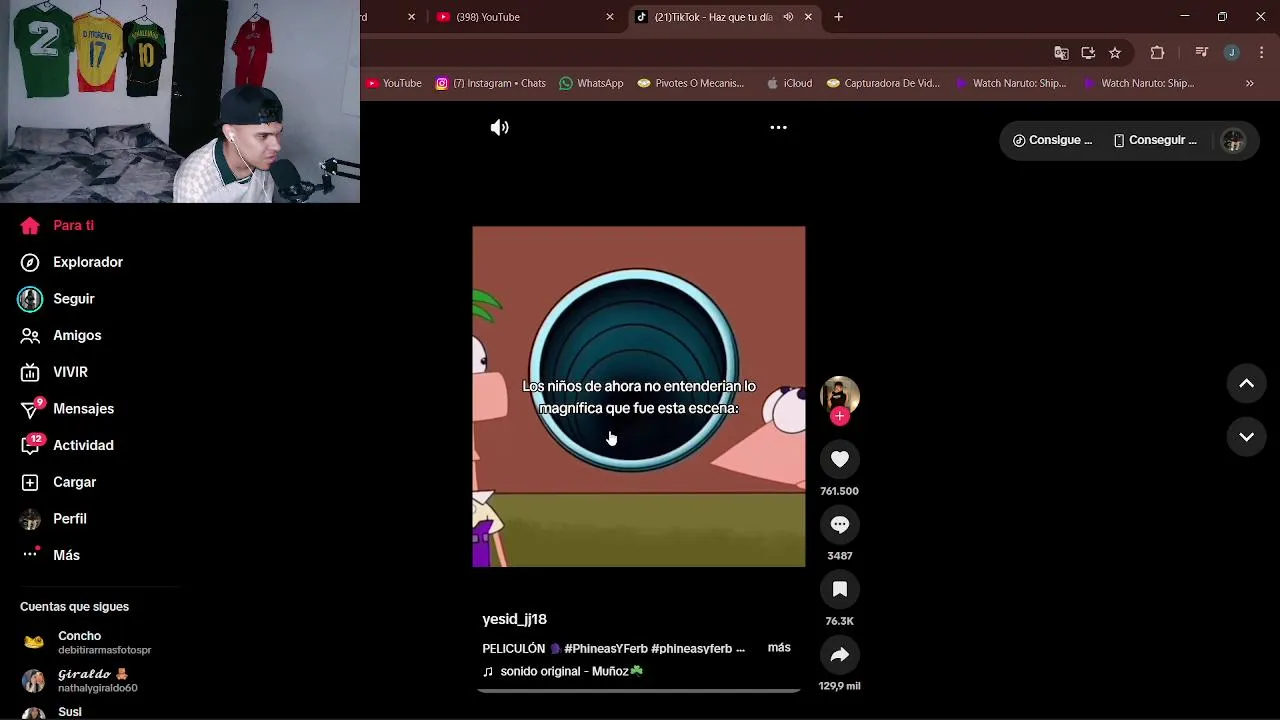The image size is (1280, 720).
Task: Open comments bubble showing 3487
Action: point(840,524)
